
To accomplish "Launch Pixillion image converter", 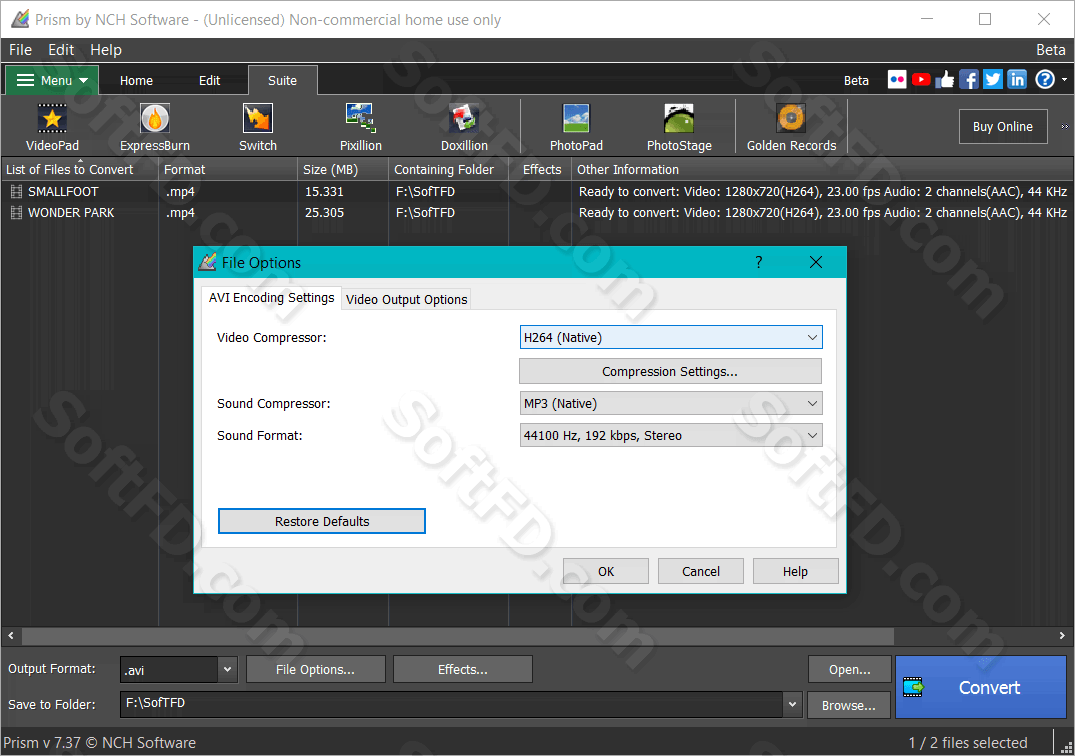I will click(x=361, y=127).
